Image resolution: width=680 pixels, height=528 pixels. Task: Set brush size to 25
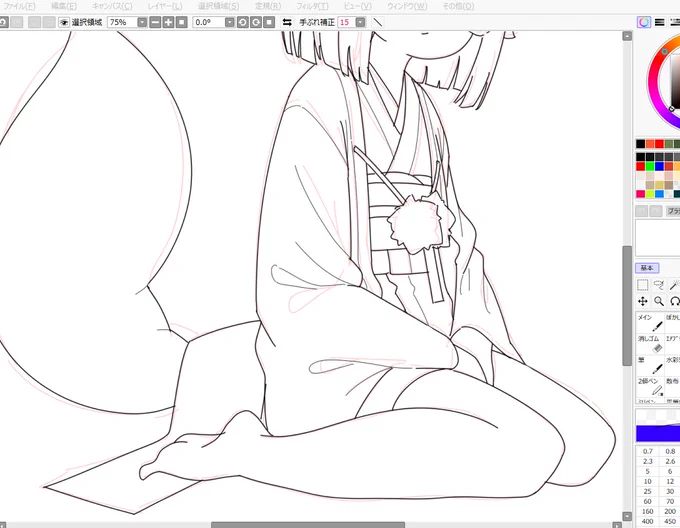point(647,491)
